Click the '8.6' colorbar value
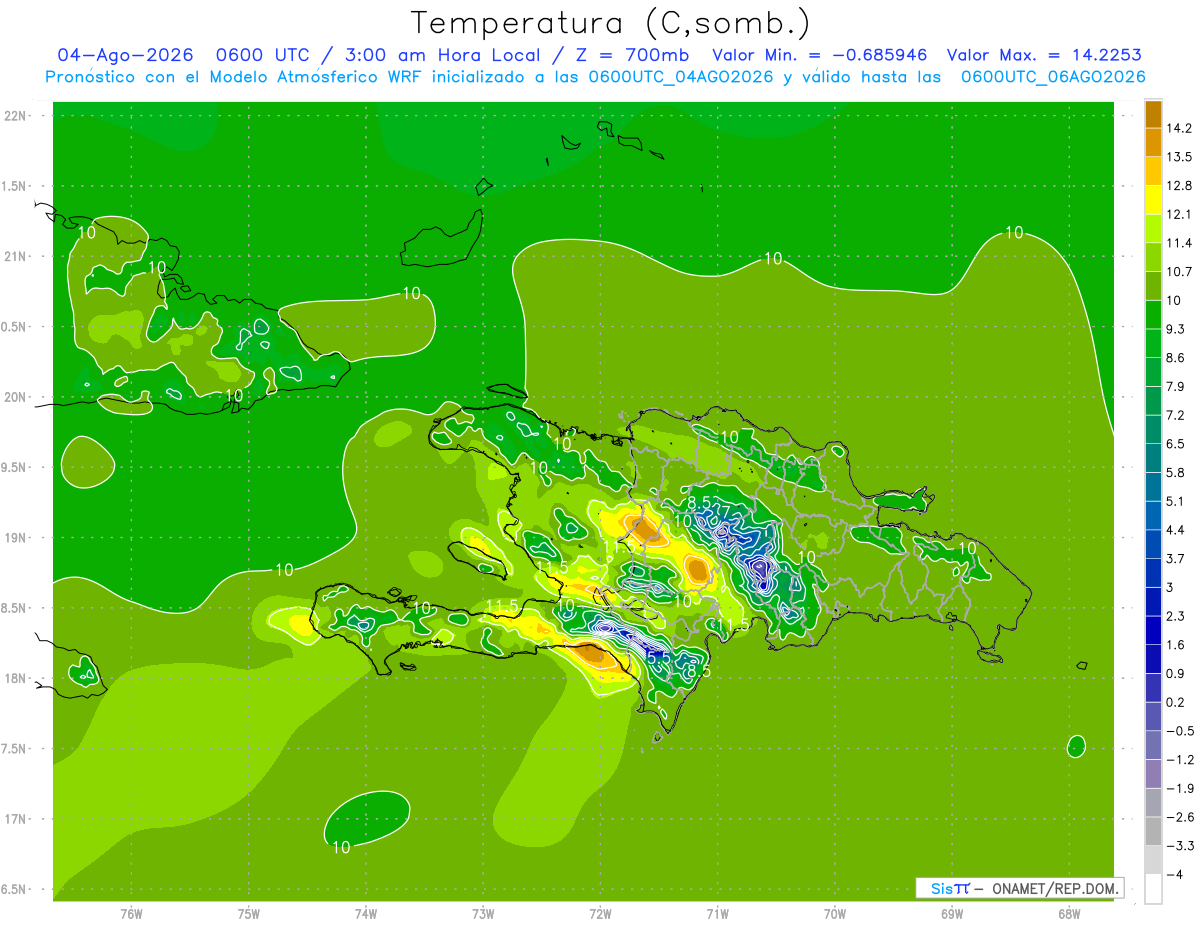This screenshot has height=927, width=1200. click(x=1175, y=358)
